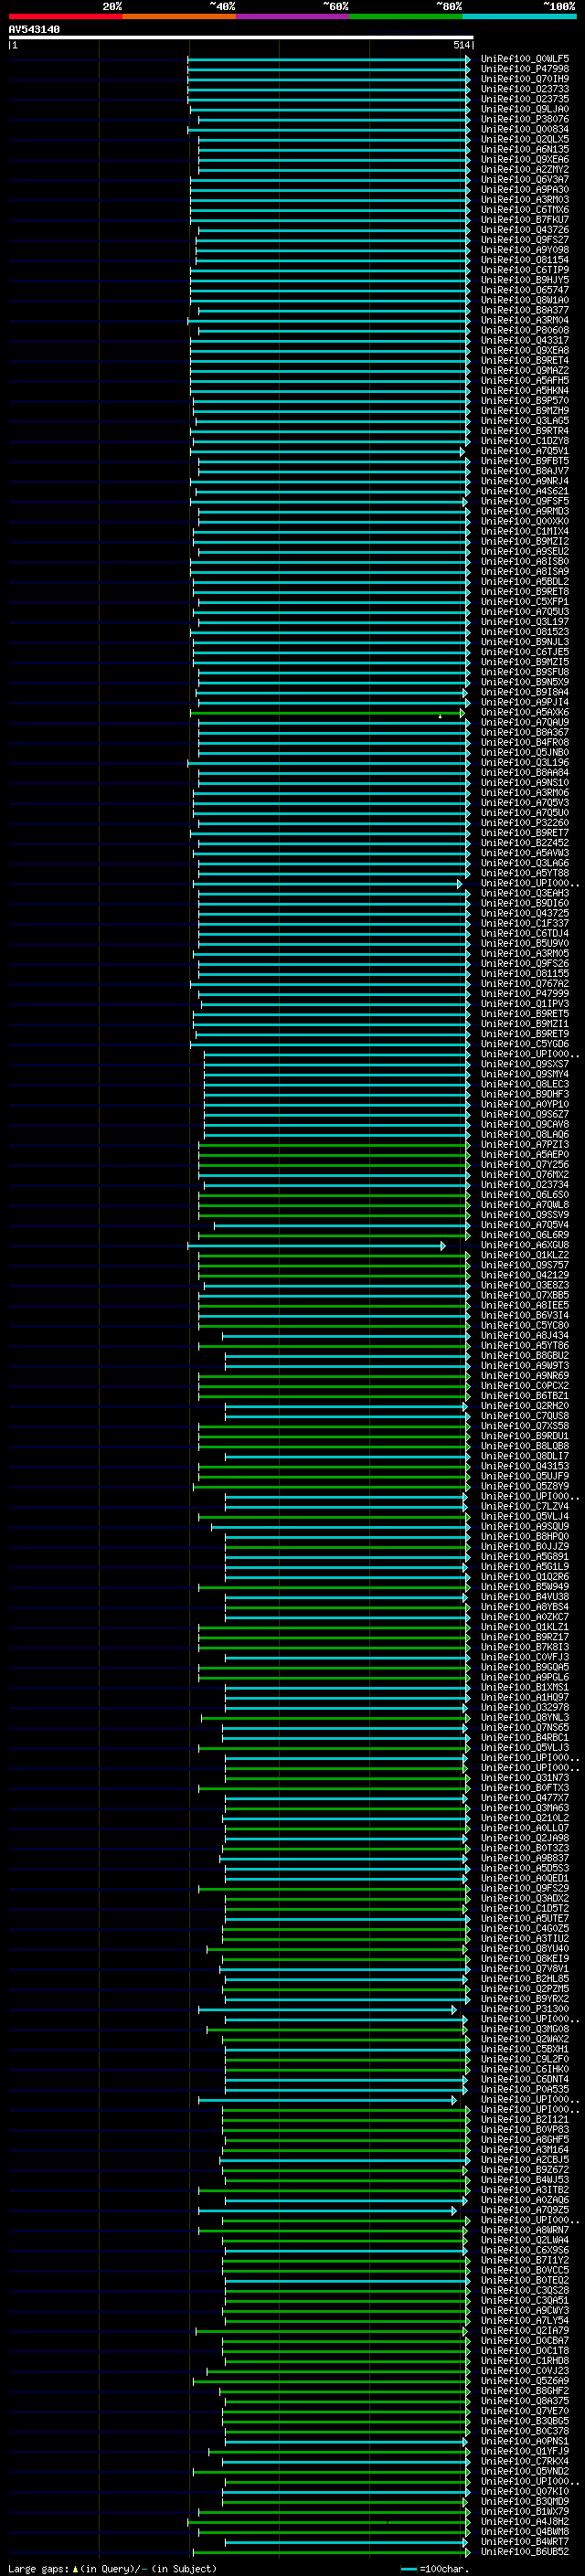Click the UniRef100_Q5VND2 label
Screen dimensions: 585x2576
[x=525, y=2472]
